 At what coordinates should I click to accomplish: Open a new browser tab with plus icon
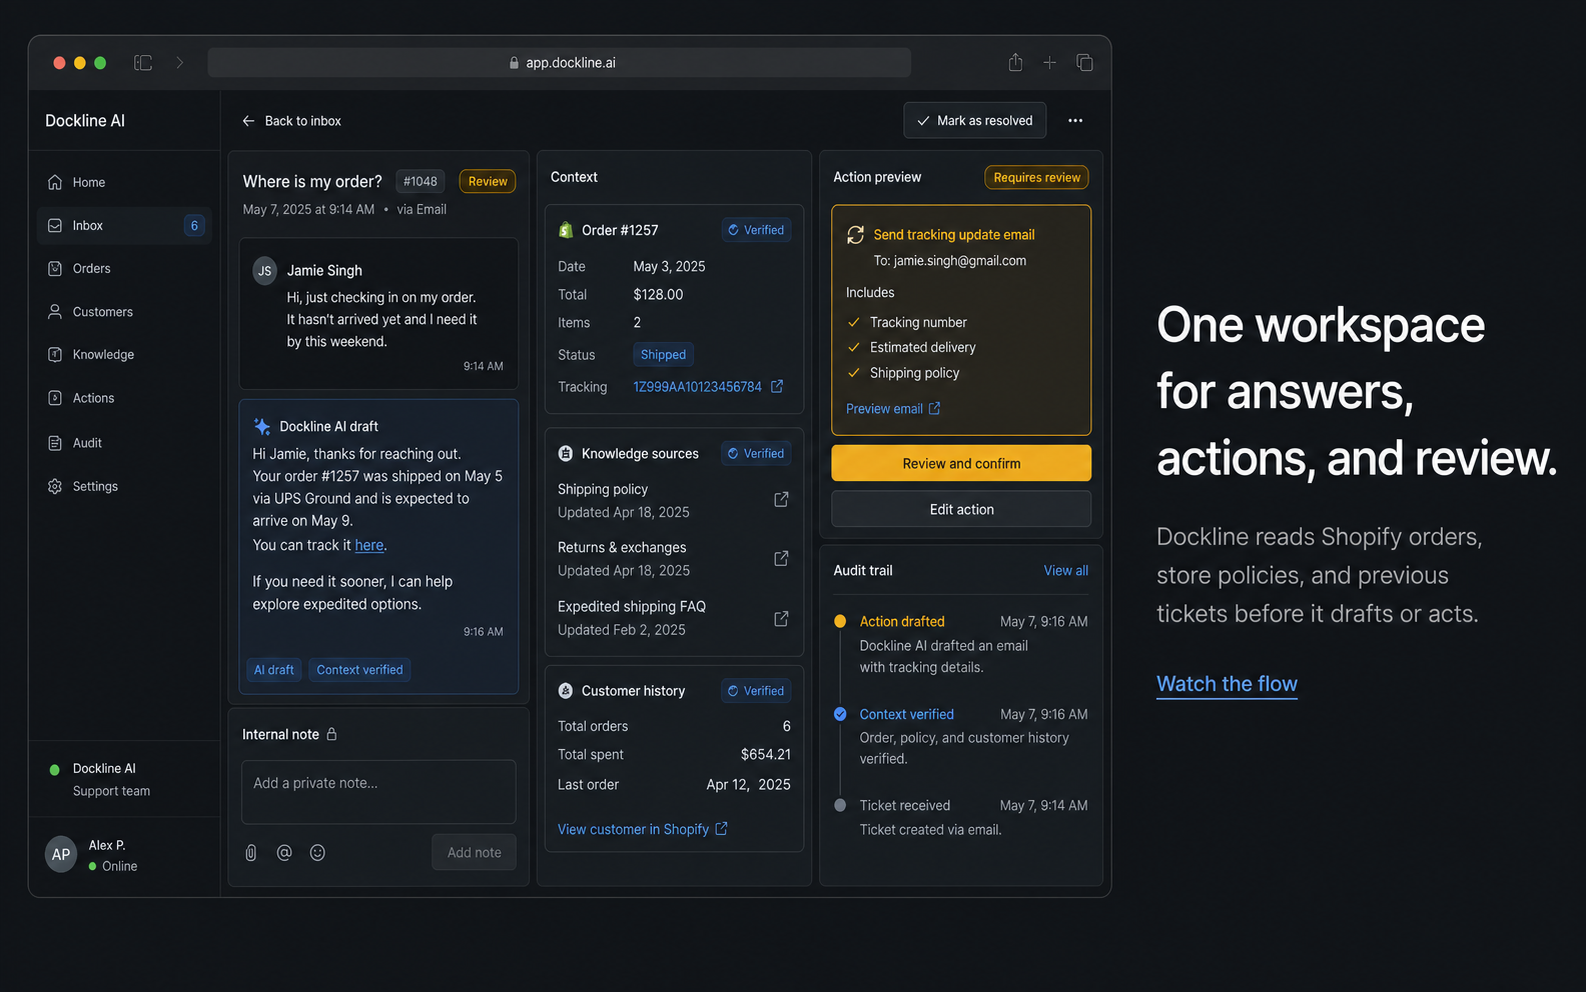1049,63
